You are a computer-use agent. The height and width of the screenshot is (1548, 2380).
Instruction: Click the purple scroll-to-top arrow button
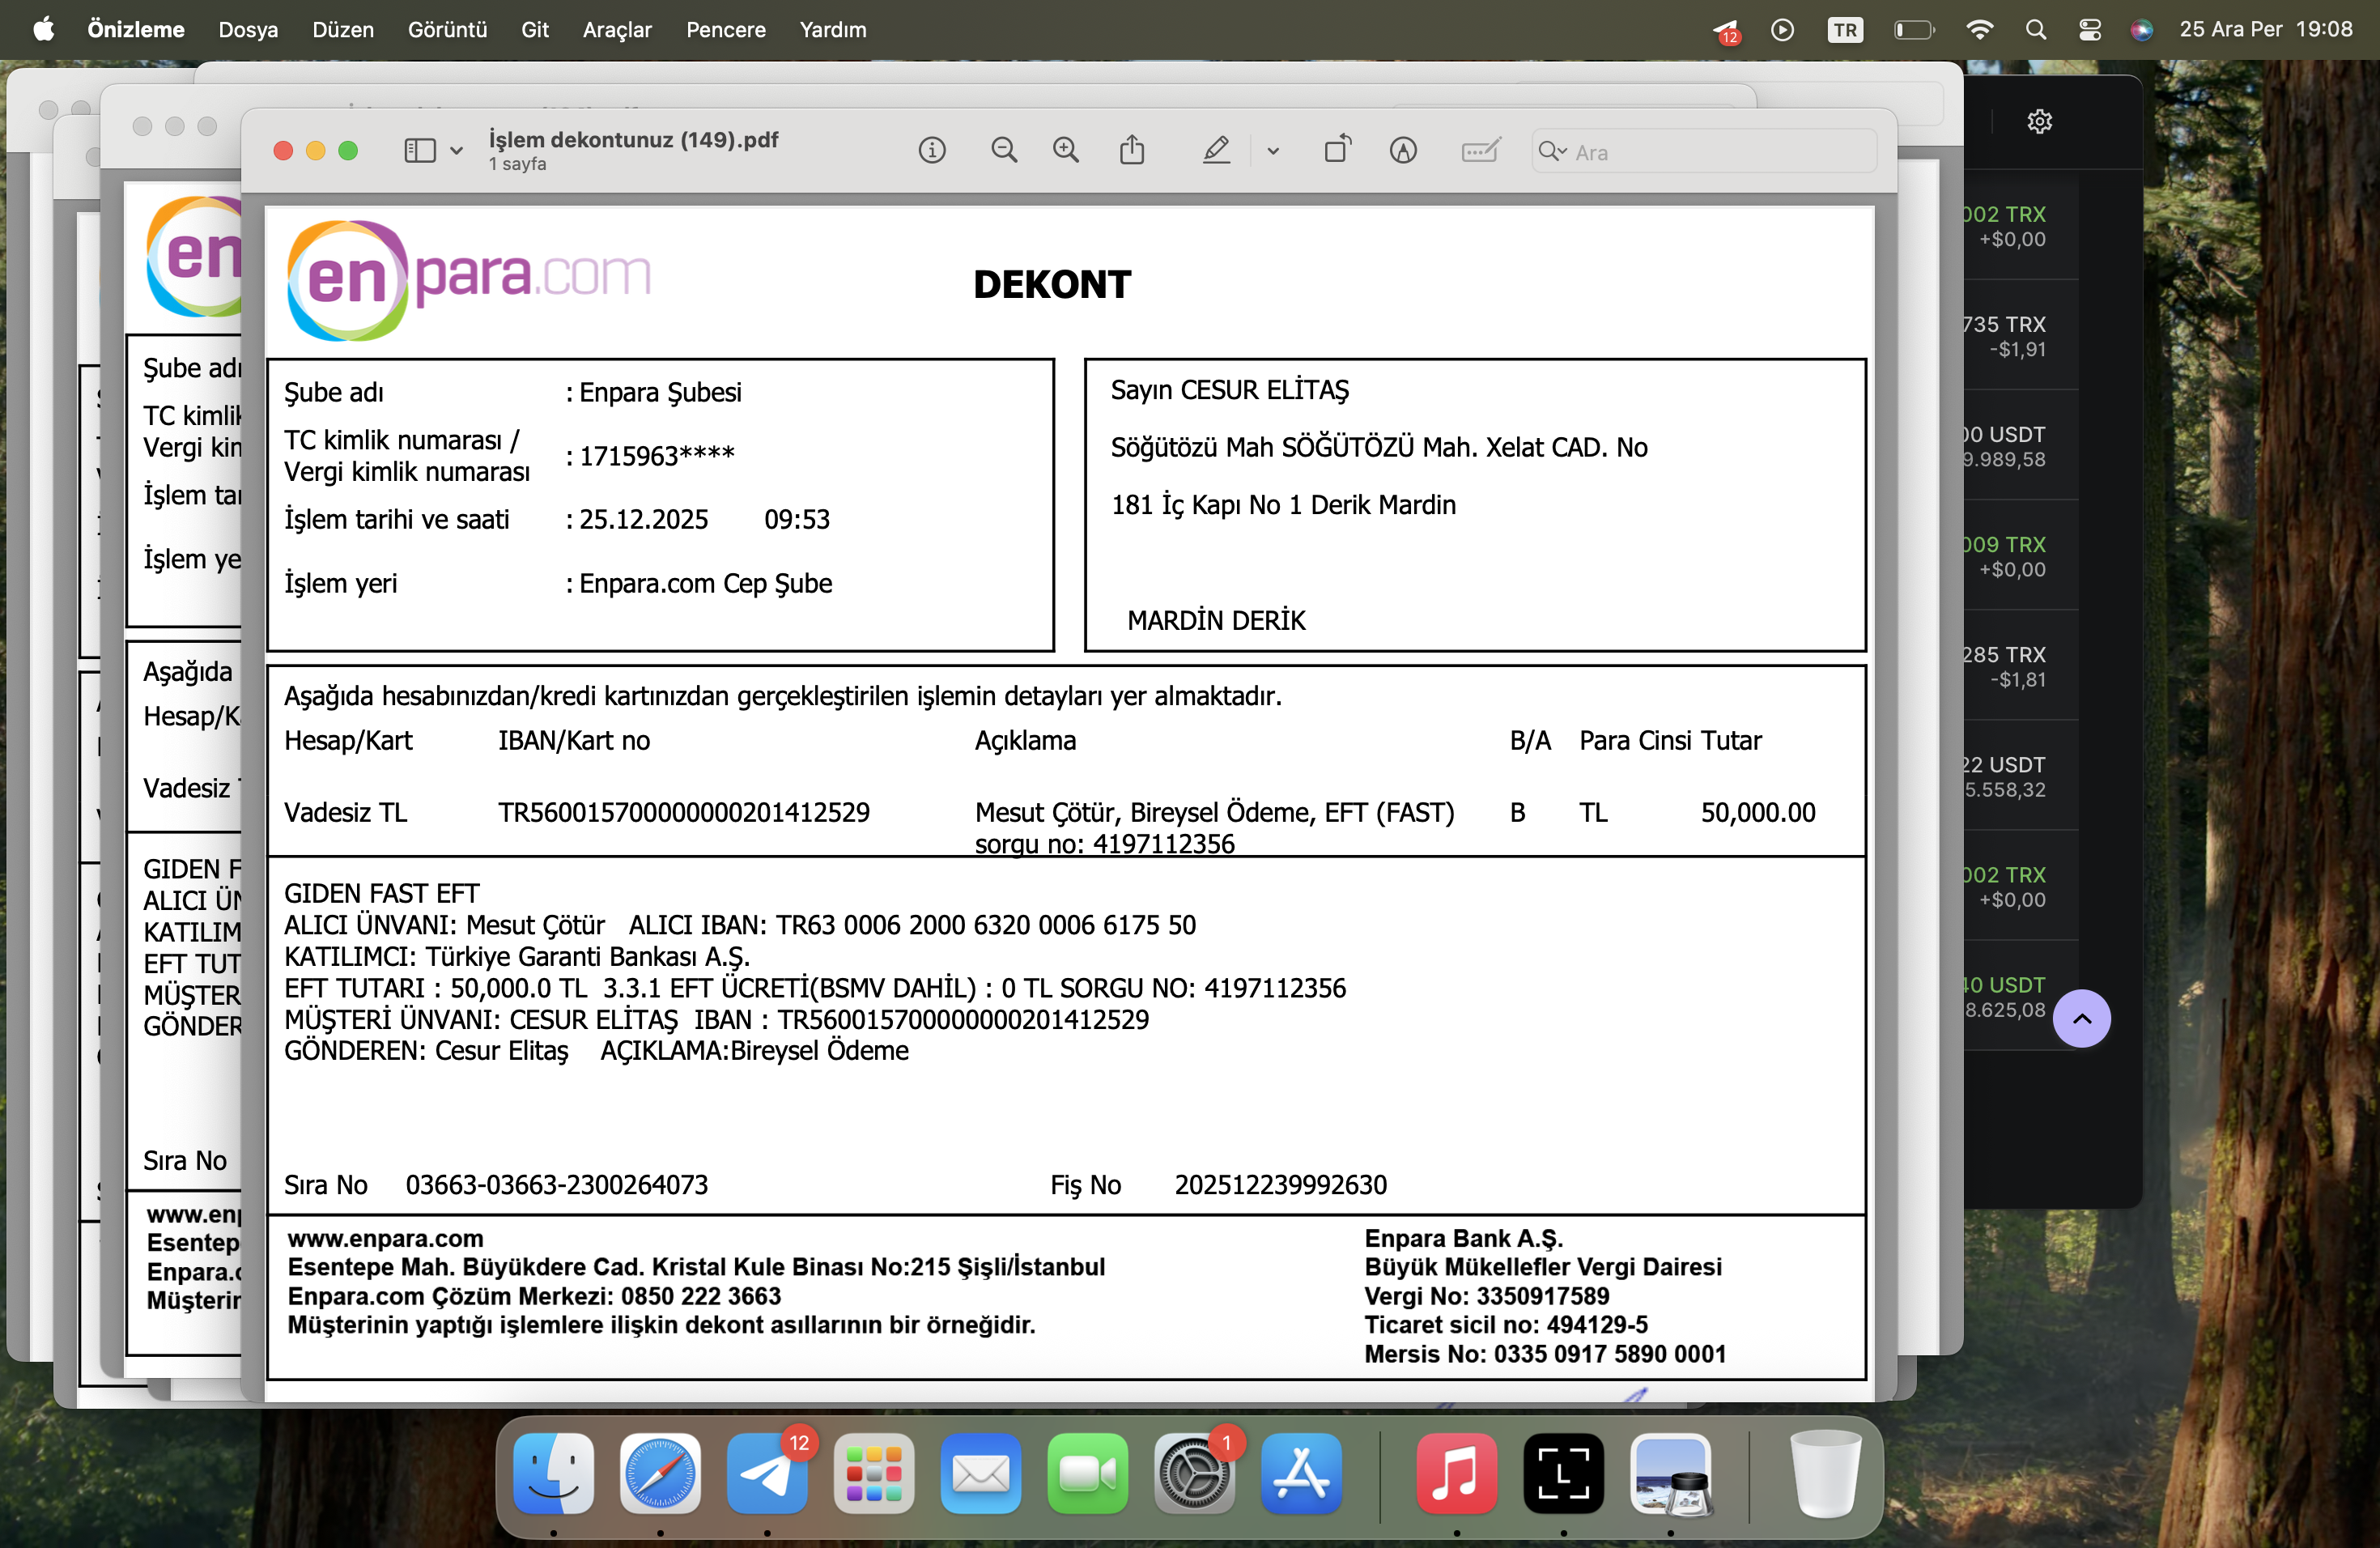pos(2082,1019)
